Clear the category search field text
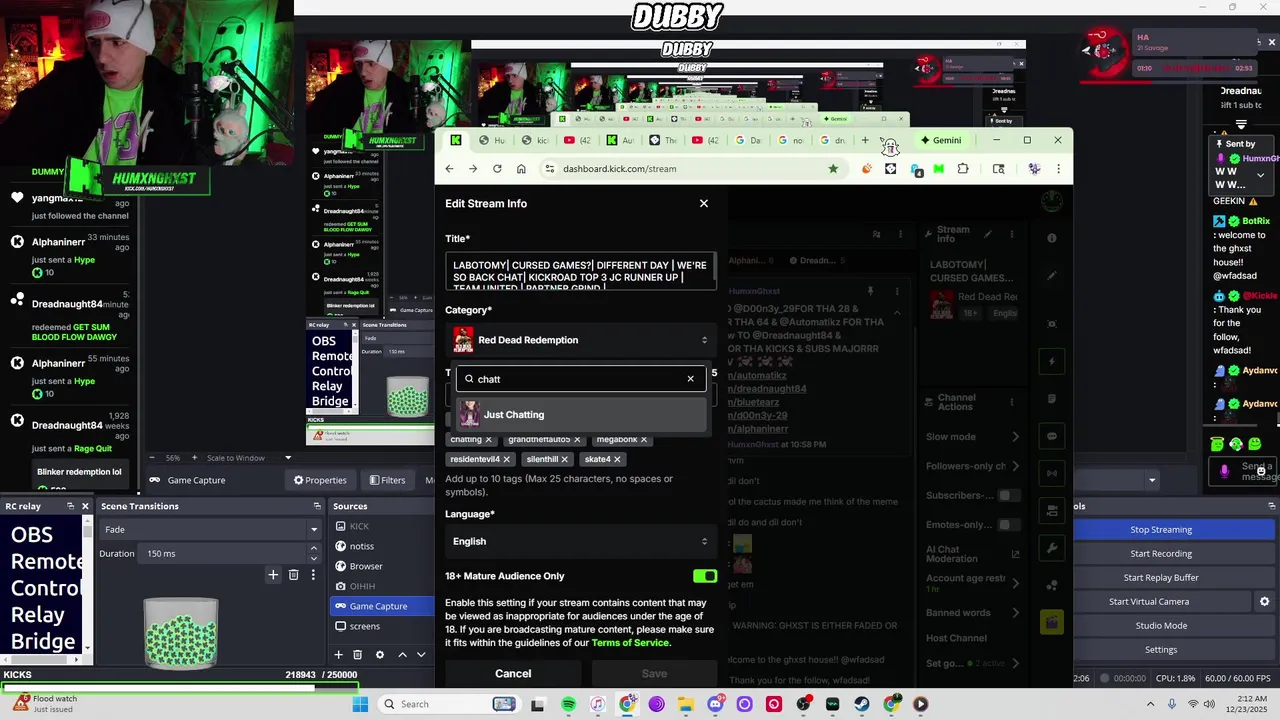This screenshot has height=720, width=1280. [690, 379]
